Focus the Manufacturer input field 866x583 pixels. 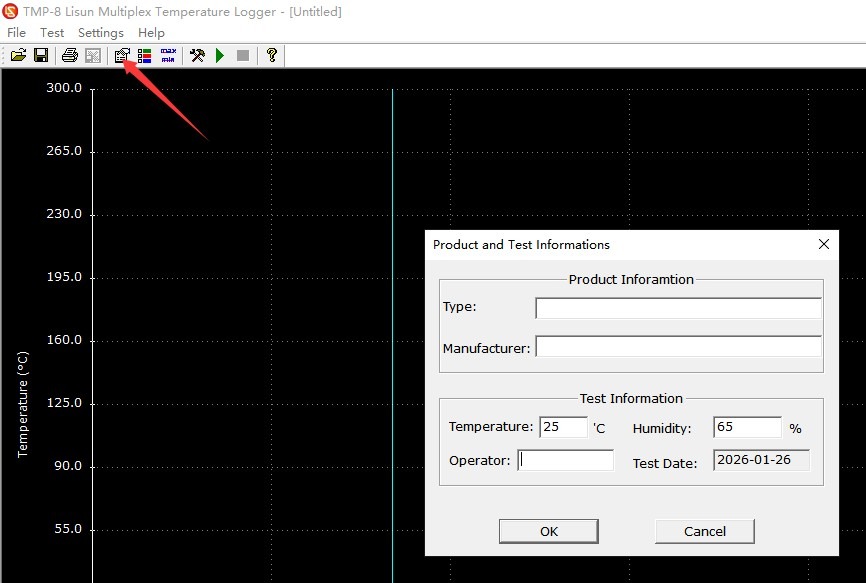tap(678, 347)
